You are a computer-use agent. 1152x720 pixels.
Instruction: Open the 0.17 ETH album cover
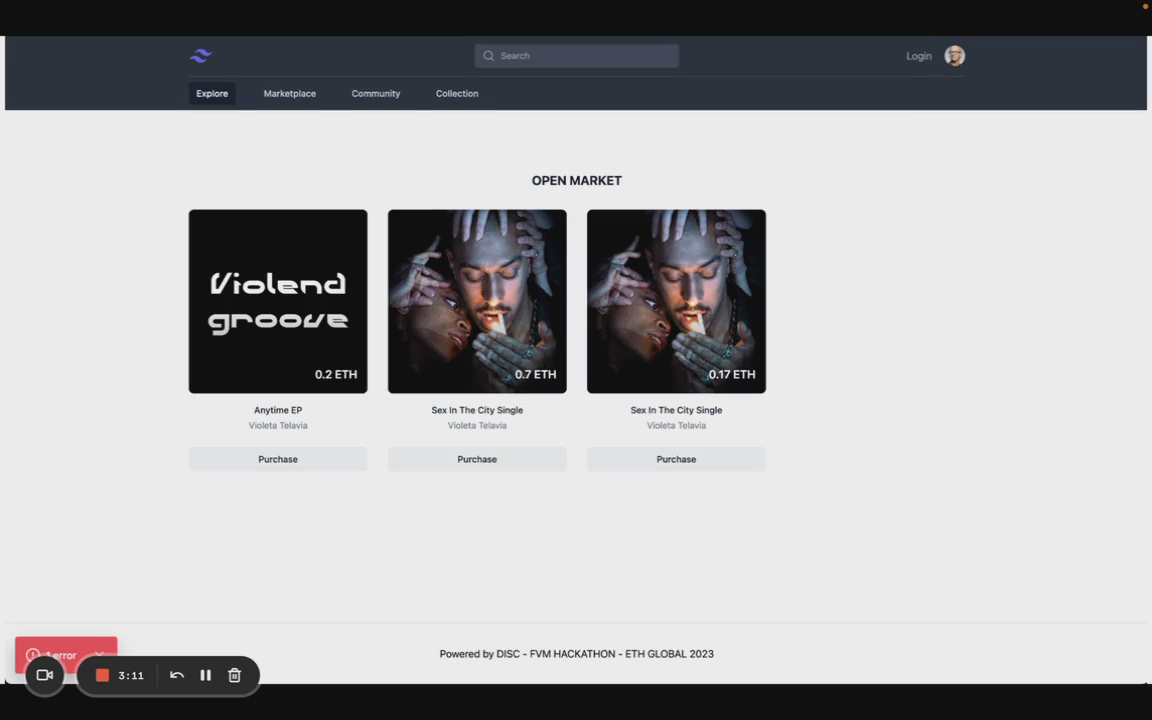pyautogui.click(x=676, y=301)
